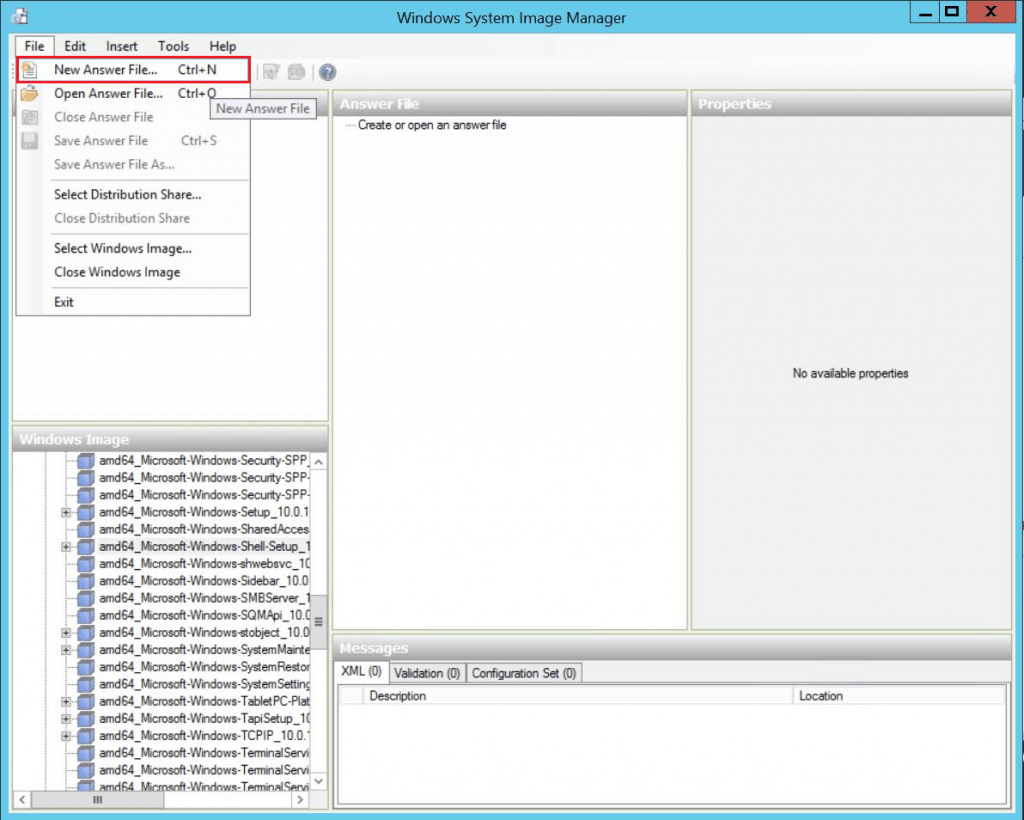Screen dimensions: 1024x820
Task: Select the amd64_Microsoft-Windows-TCPIP row
Action: pyautogui.click(x=204, y=736)
